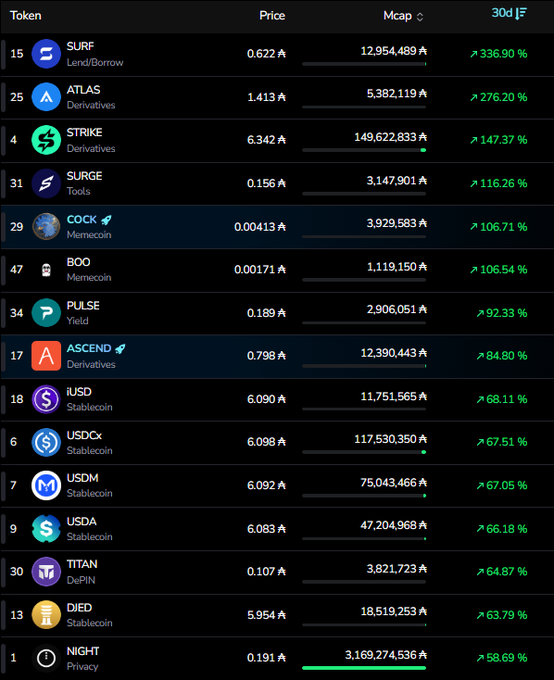Image resolution: width=554 pixels, height=680 pixels.
Task: Click the USDM token logo icon
Action: pyautogui.click(x=46, y=485)
